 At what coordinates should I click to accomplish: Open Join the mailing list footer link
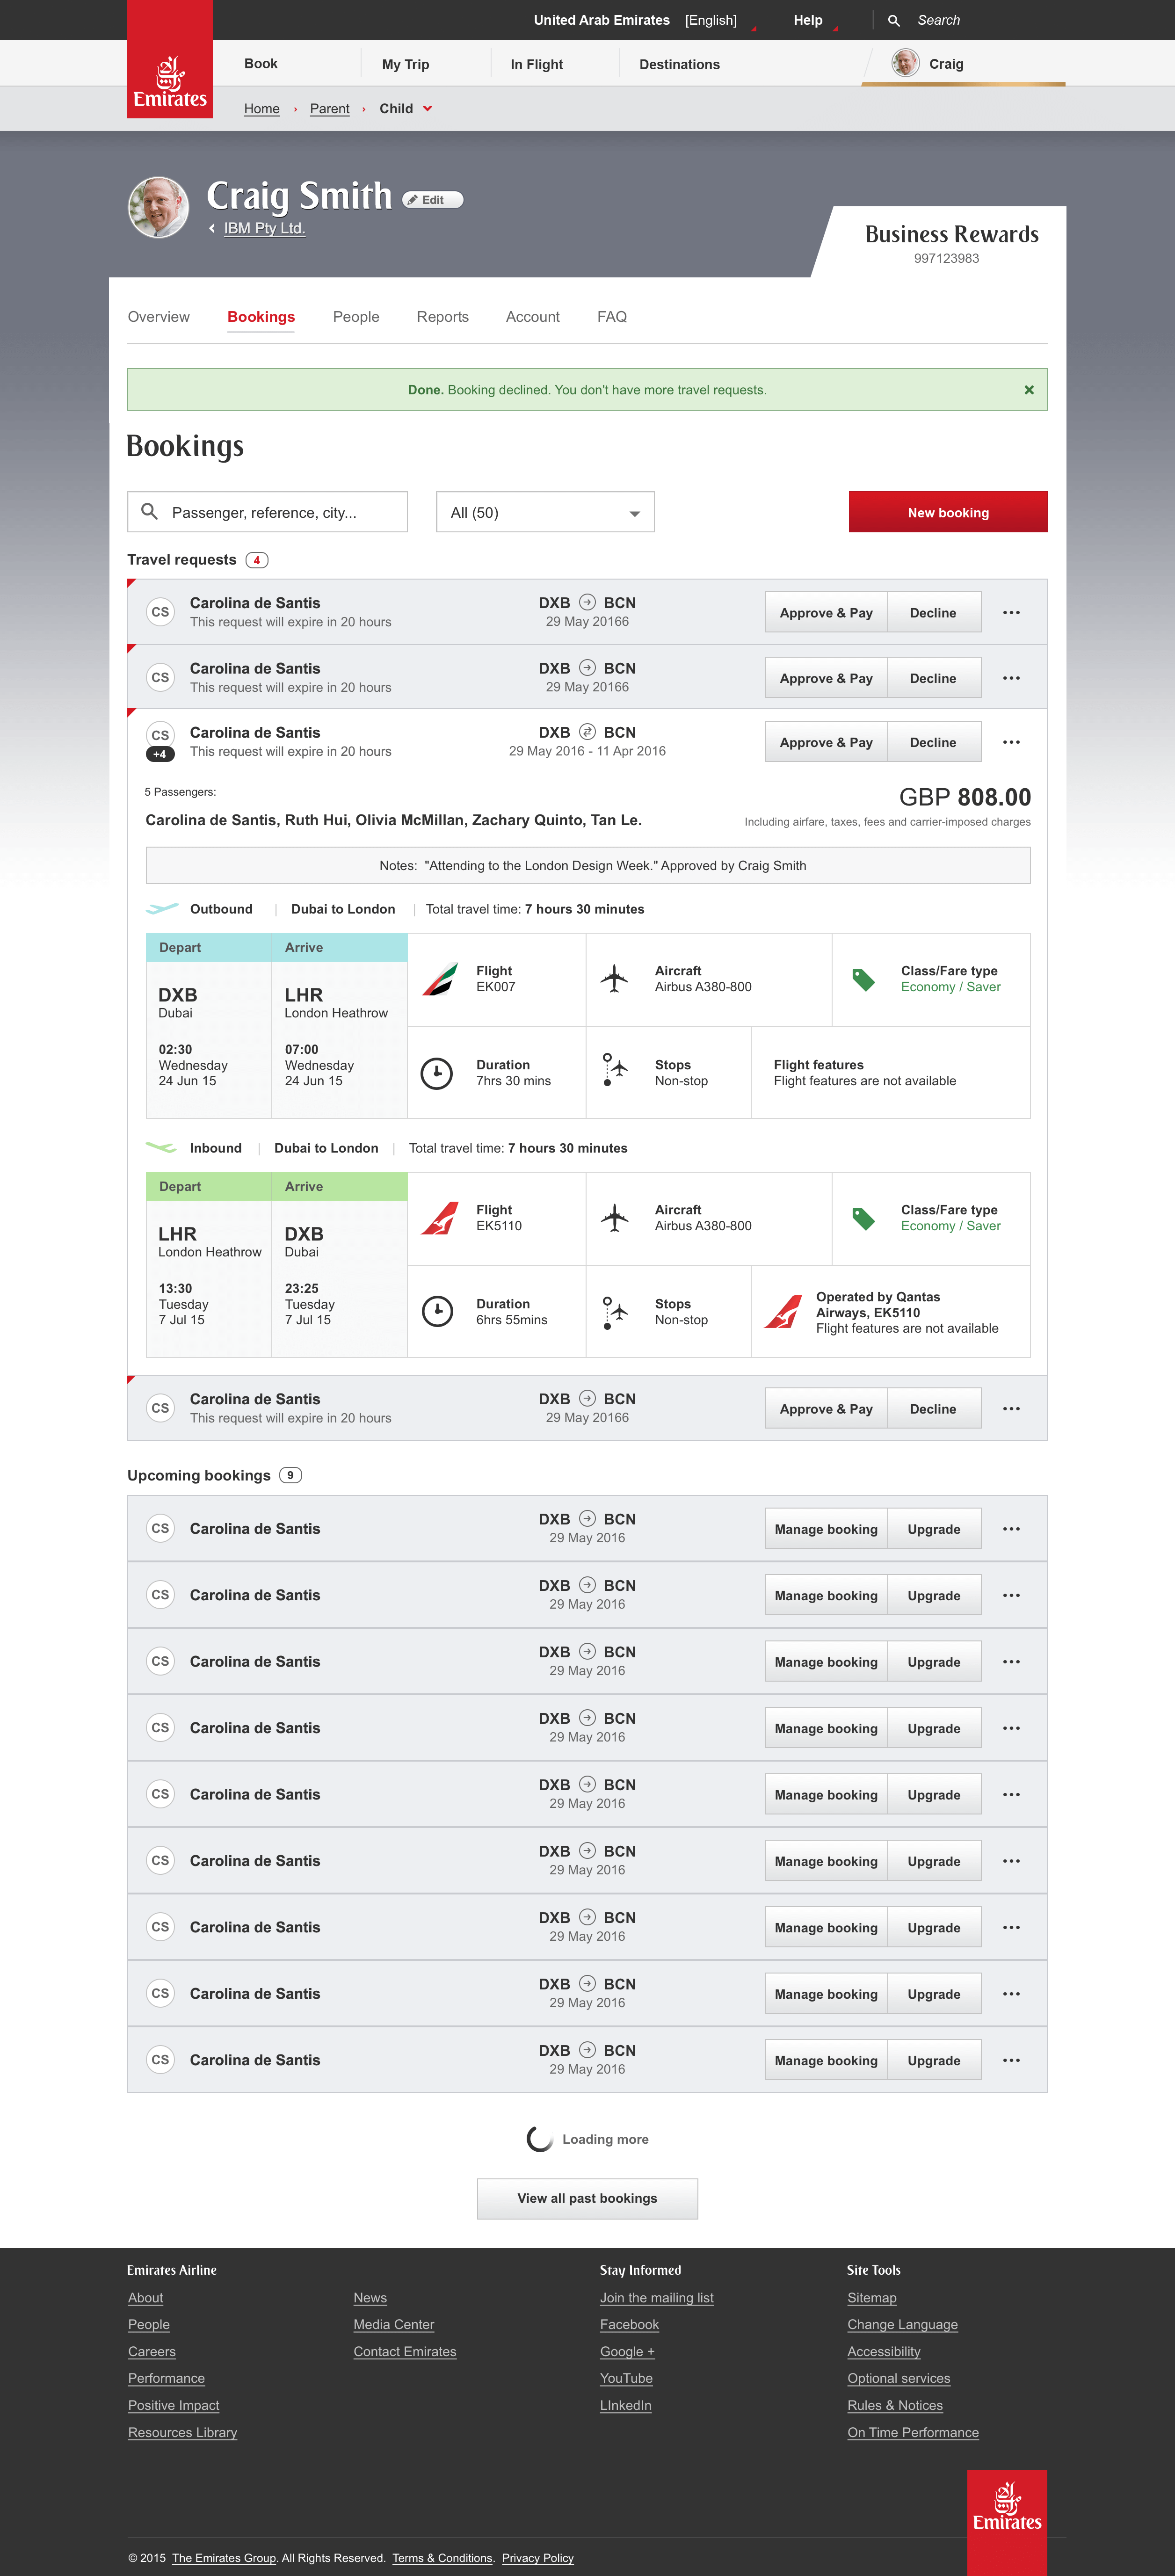(x=657, y=2298)
